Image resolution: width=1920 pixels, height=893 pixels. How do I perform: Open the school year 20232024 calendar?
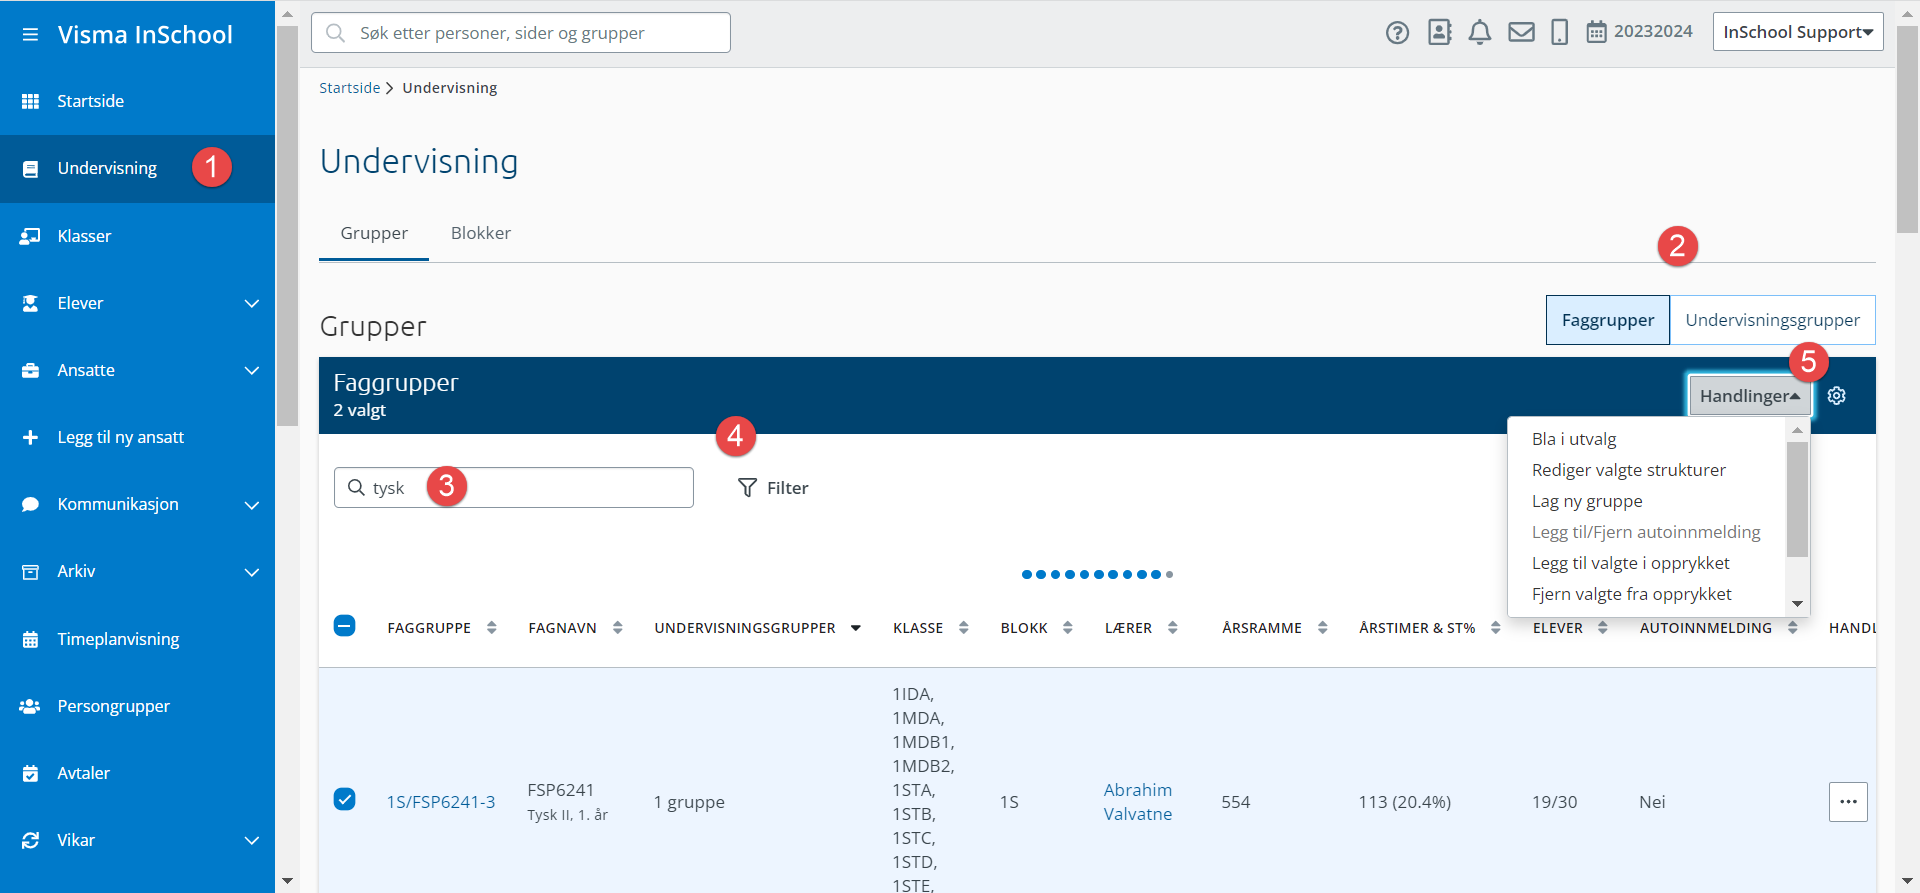coord(1639,32)
